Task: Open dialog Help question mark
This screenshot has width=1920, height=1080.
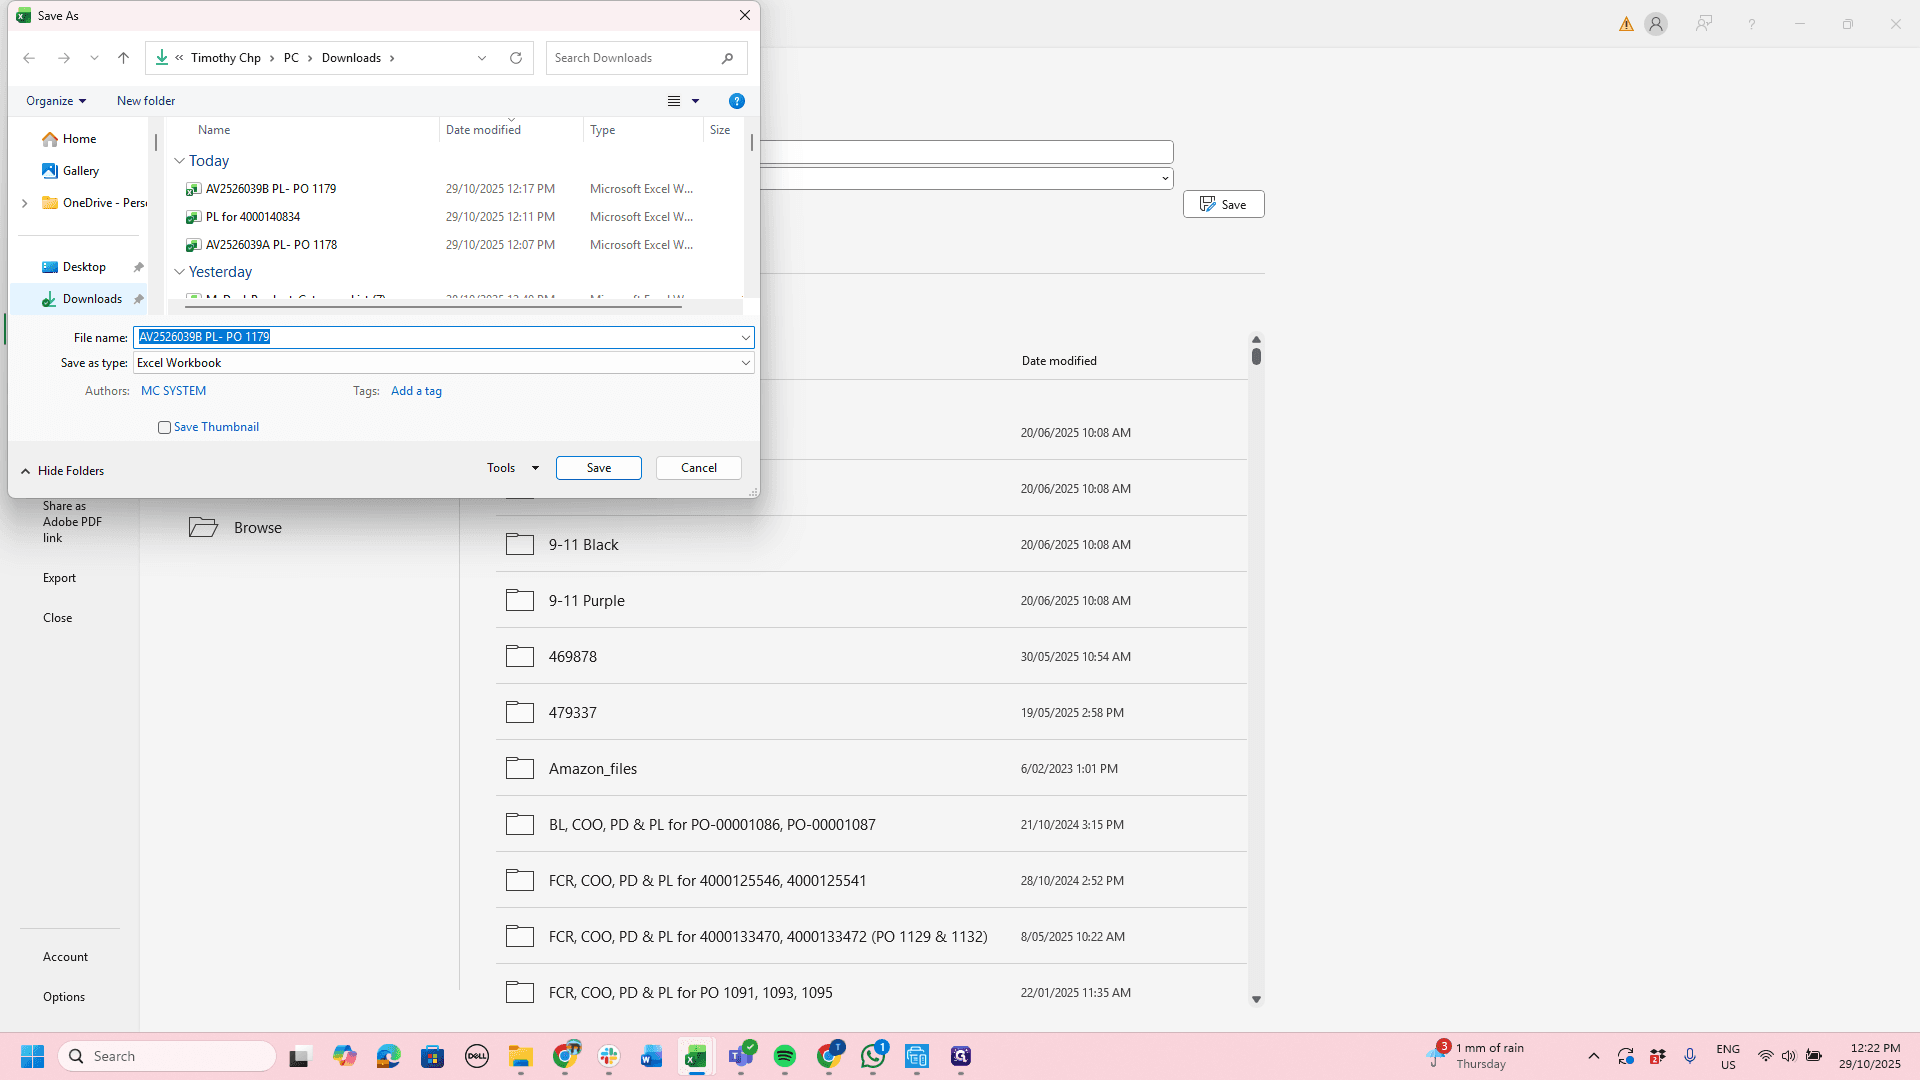Action: (737, 101)
